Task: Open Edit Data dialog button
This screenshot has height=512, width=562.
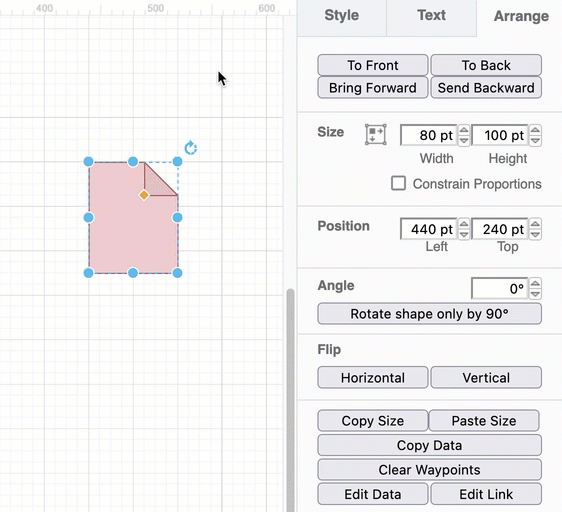Action: 373,494
